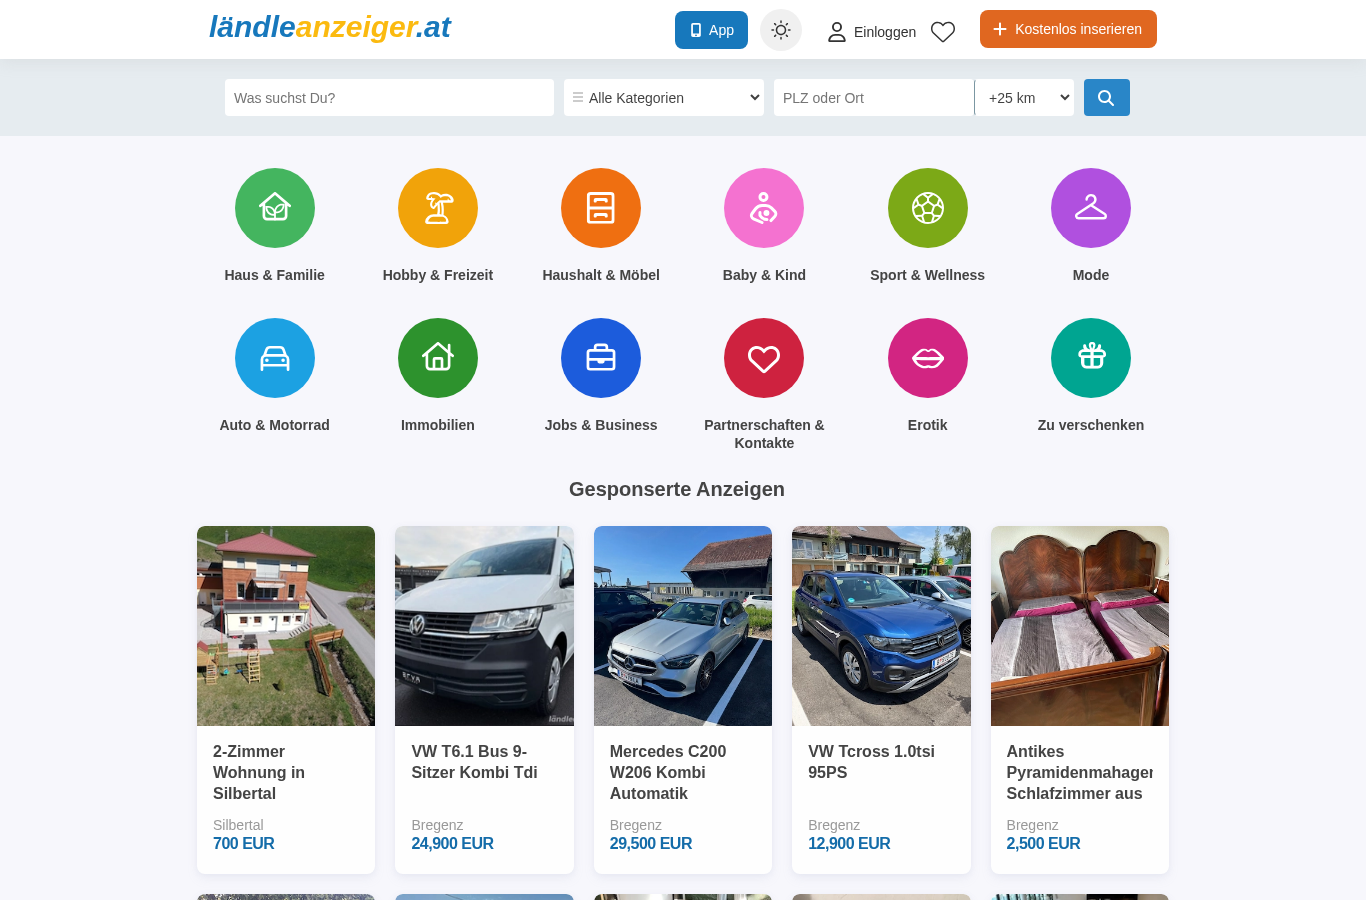Image resolution: width=1366 pixels, height=900 pixels.
Task: Click the Kostenlos inserieren button
Action: click(1068, 29)
